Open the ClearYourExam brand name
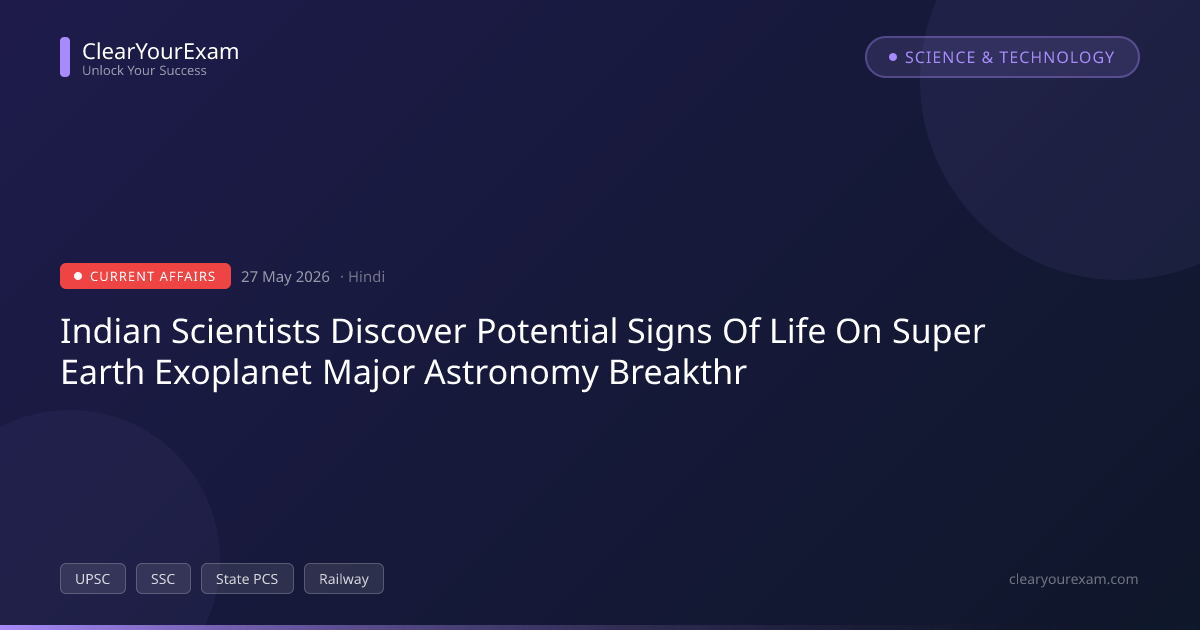 coord(160,51)
